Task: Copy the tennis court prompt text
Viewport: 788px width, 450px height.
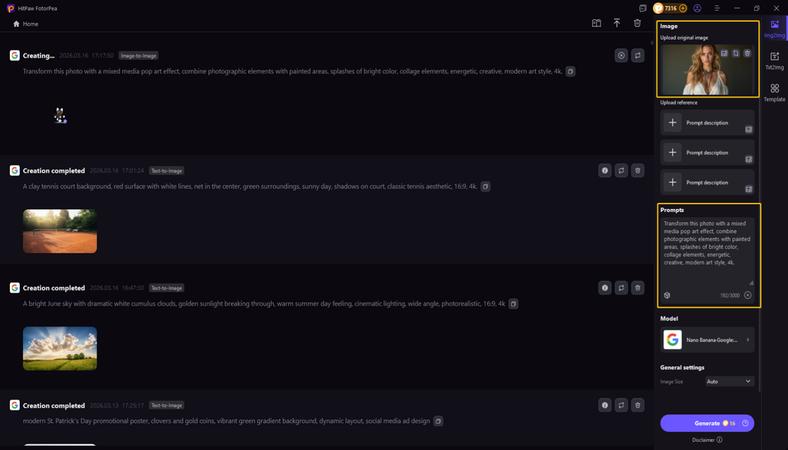Action: point(485,187)
